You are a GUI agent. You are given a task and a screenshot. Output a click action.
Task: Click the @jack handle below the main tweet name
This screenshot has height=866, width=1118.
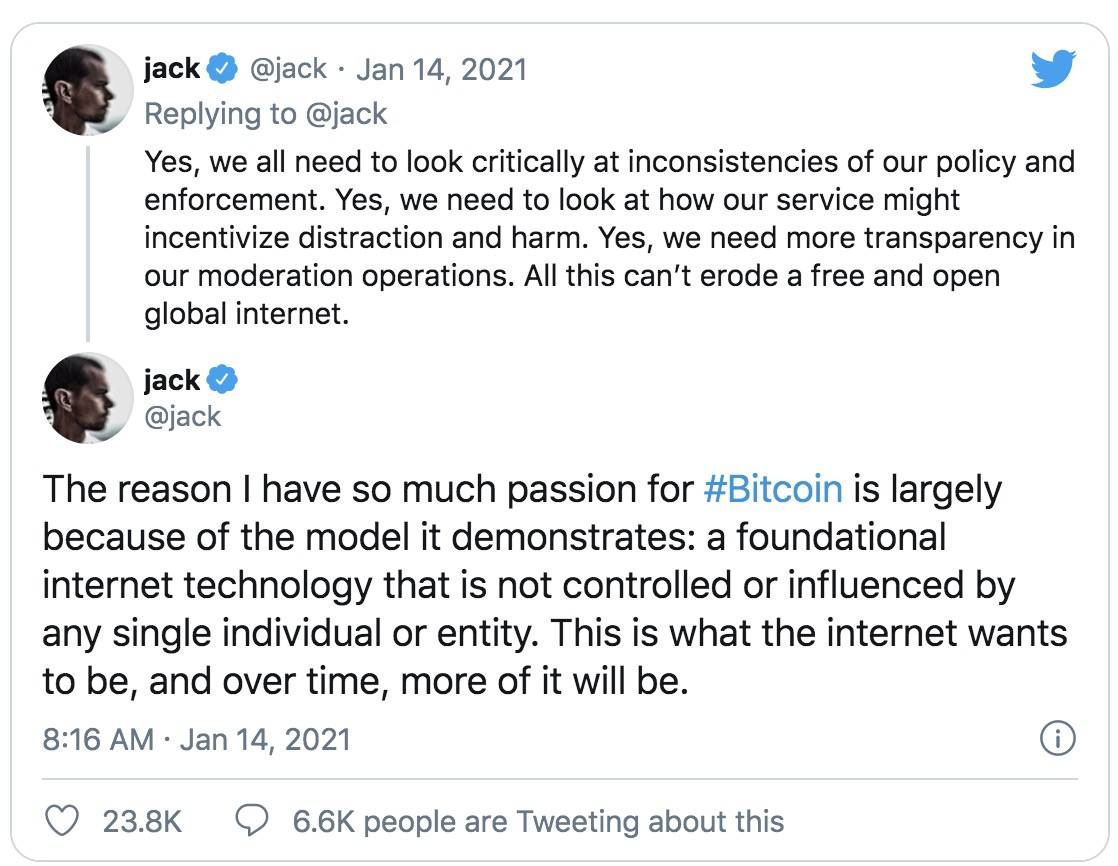click(x=183, y=415)
